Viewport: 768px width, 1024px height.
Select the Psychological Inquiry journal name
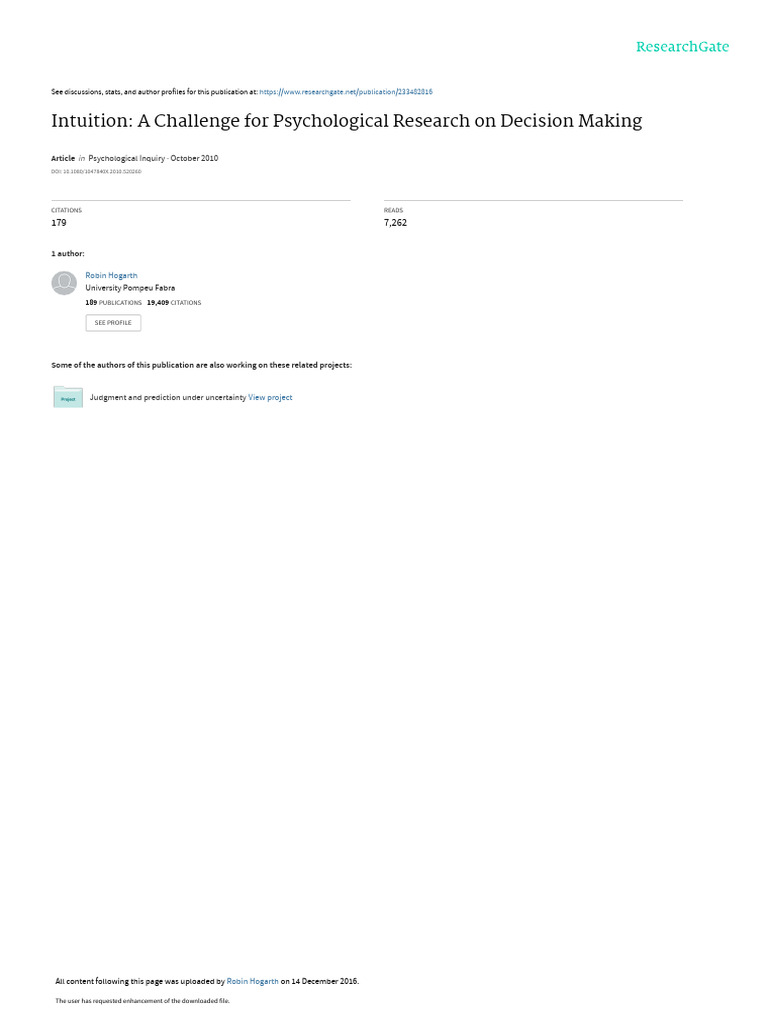(127, 158)
